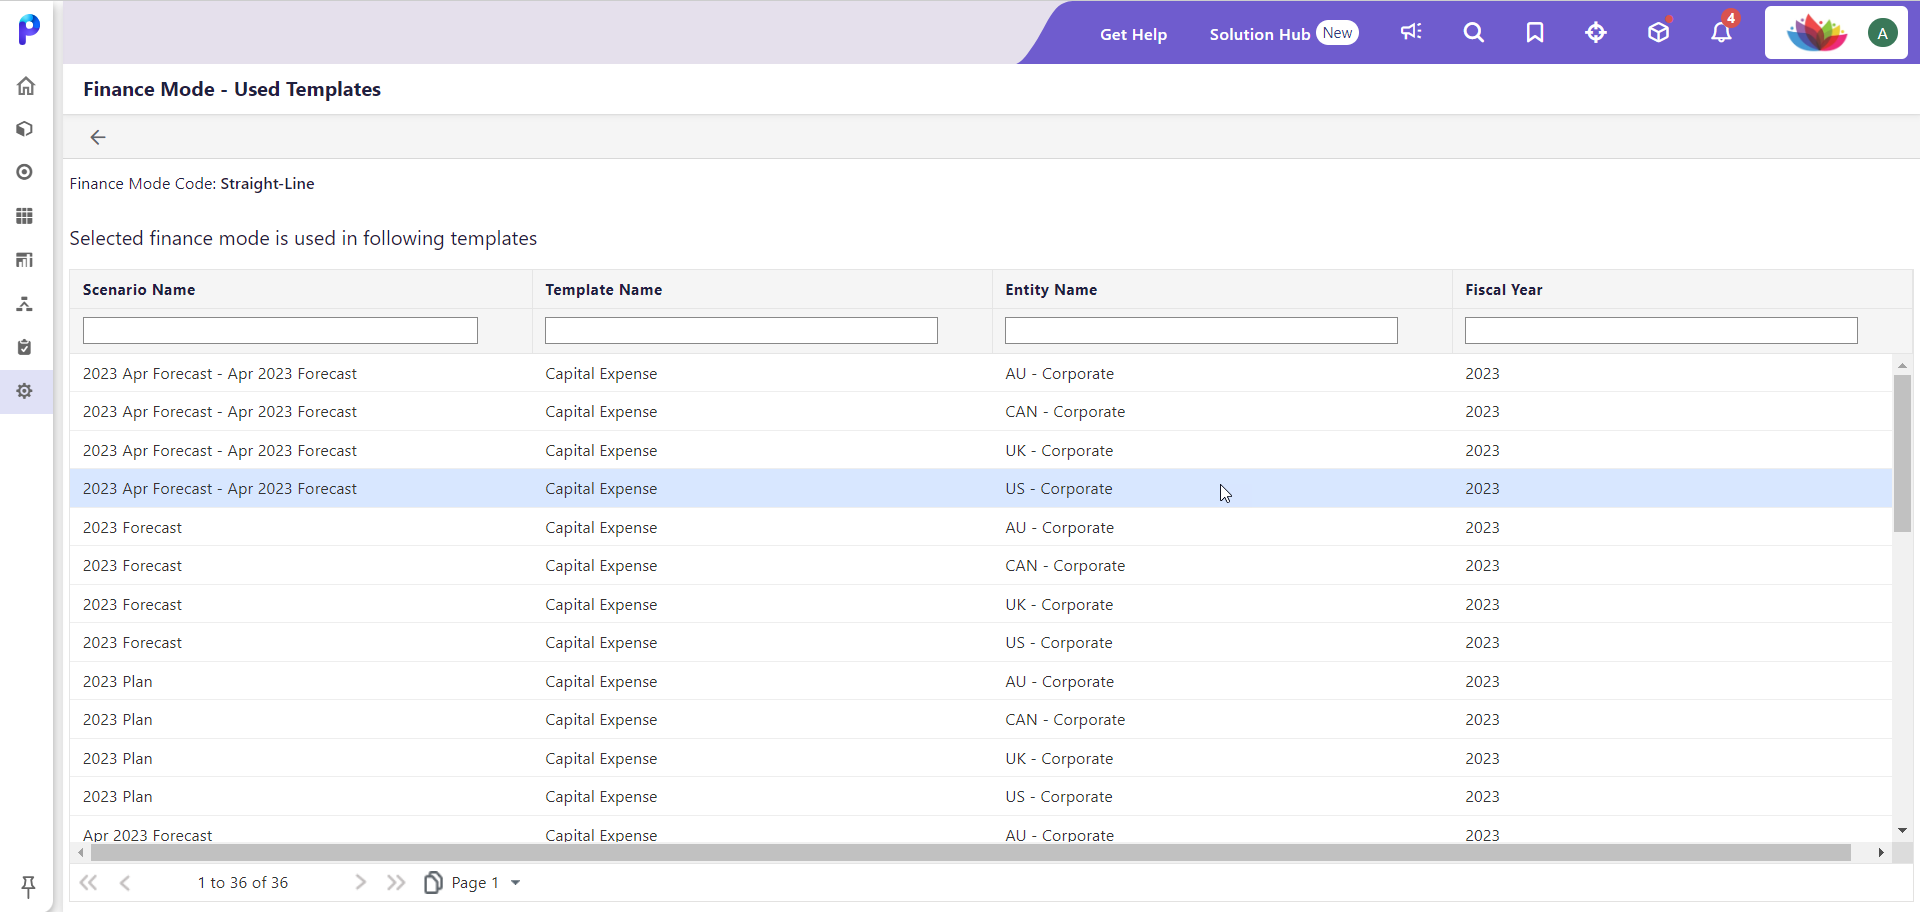Select 2023 Apr Forecast row for UK - Corporate
Image resolution: width=1920 pixels, height=912 pixels.
(x=980, y=450)
